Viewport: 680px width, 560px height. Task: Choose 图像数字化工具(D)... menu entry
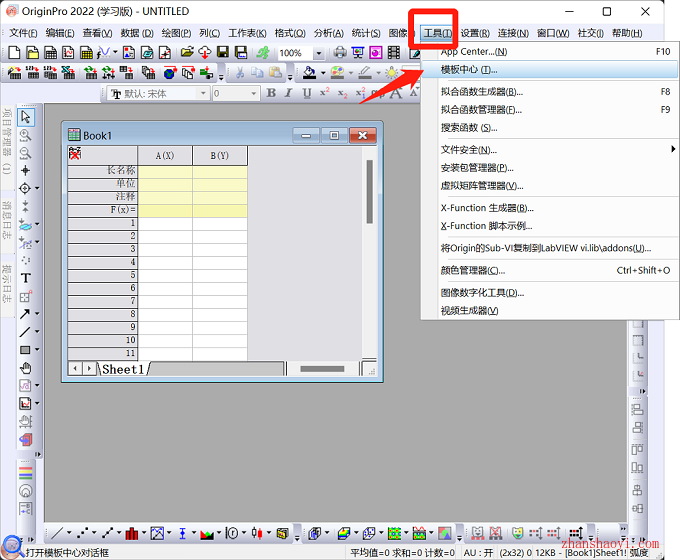549,293
